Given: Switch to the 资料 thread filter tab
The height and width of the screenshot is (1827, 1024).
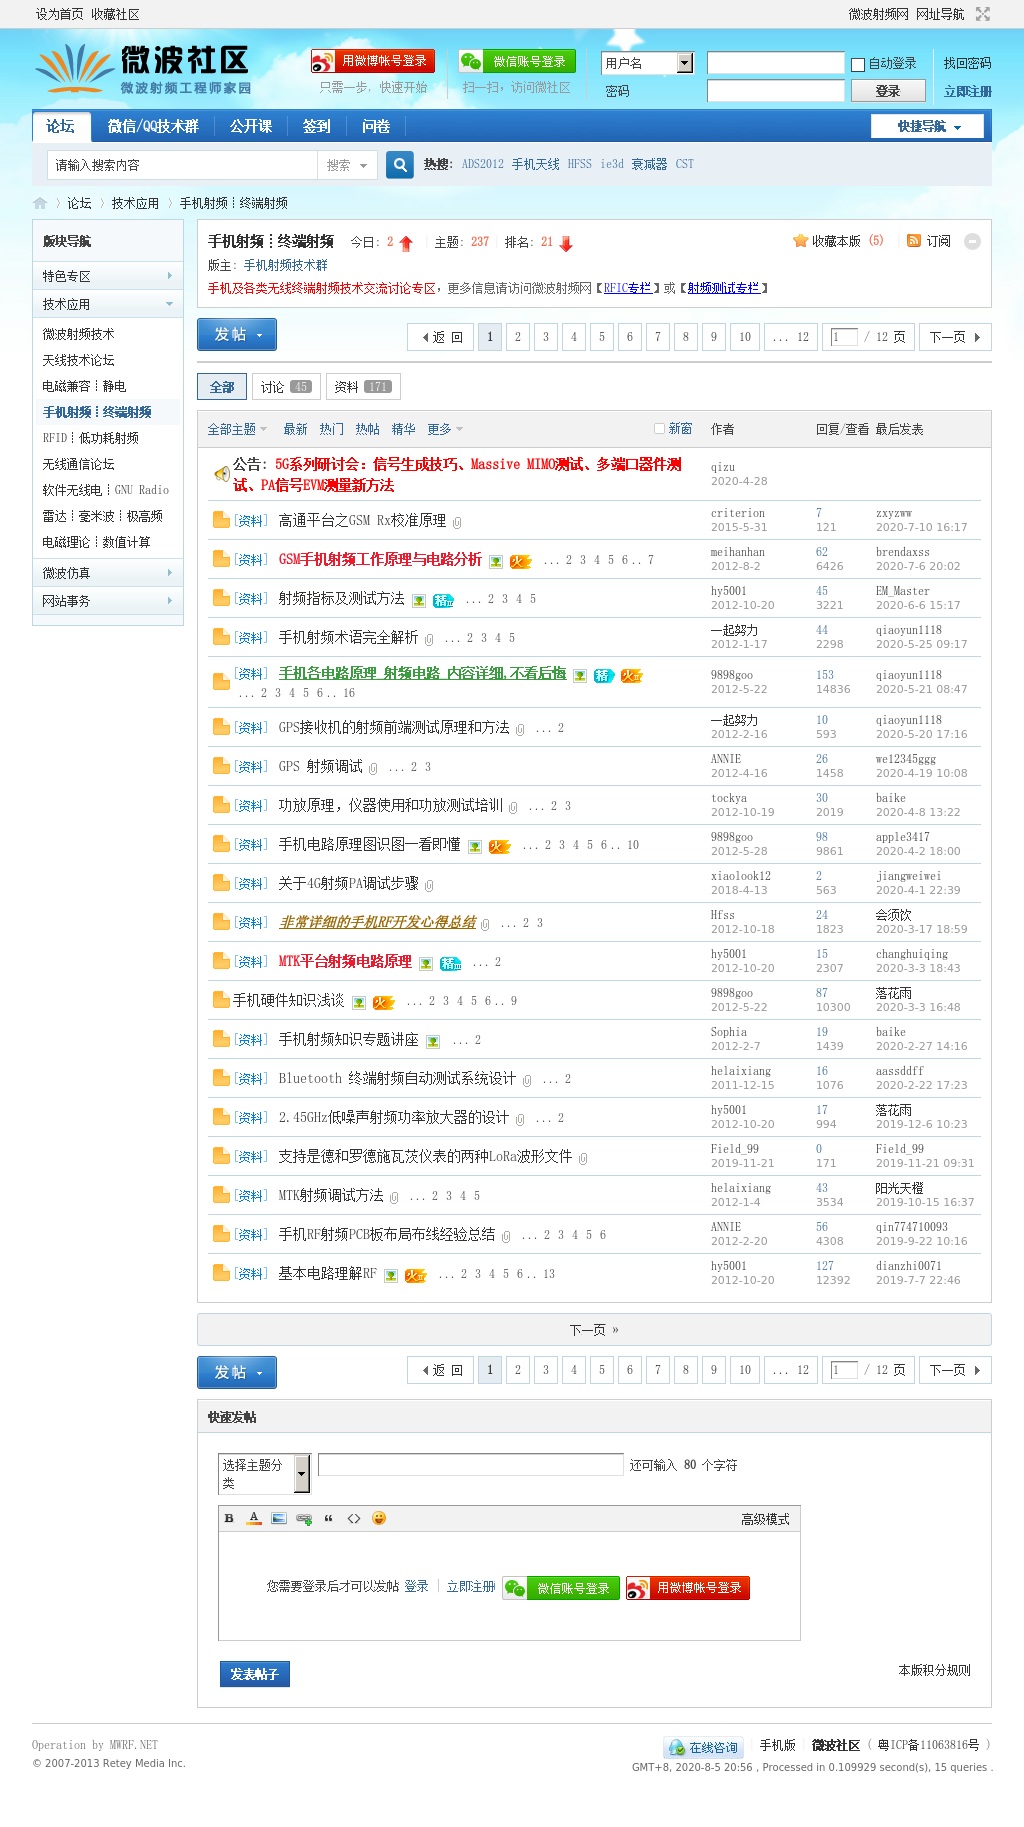Looking at the screenshot, I should 363,387.
